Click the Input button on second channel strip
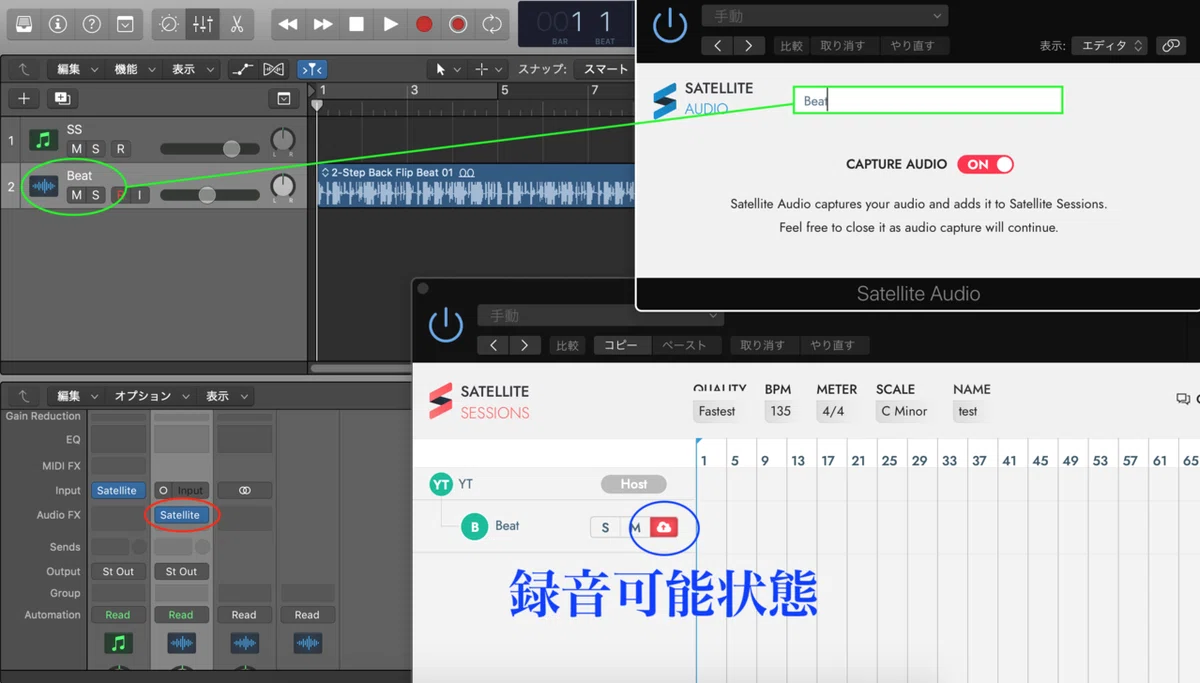The width and height of the screenshot is (1200, 683). pyautogui.click(x=190, y=490)
